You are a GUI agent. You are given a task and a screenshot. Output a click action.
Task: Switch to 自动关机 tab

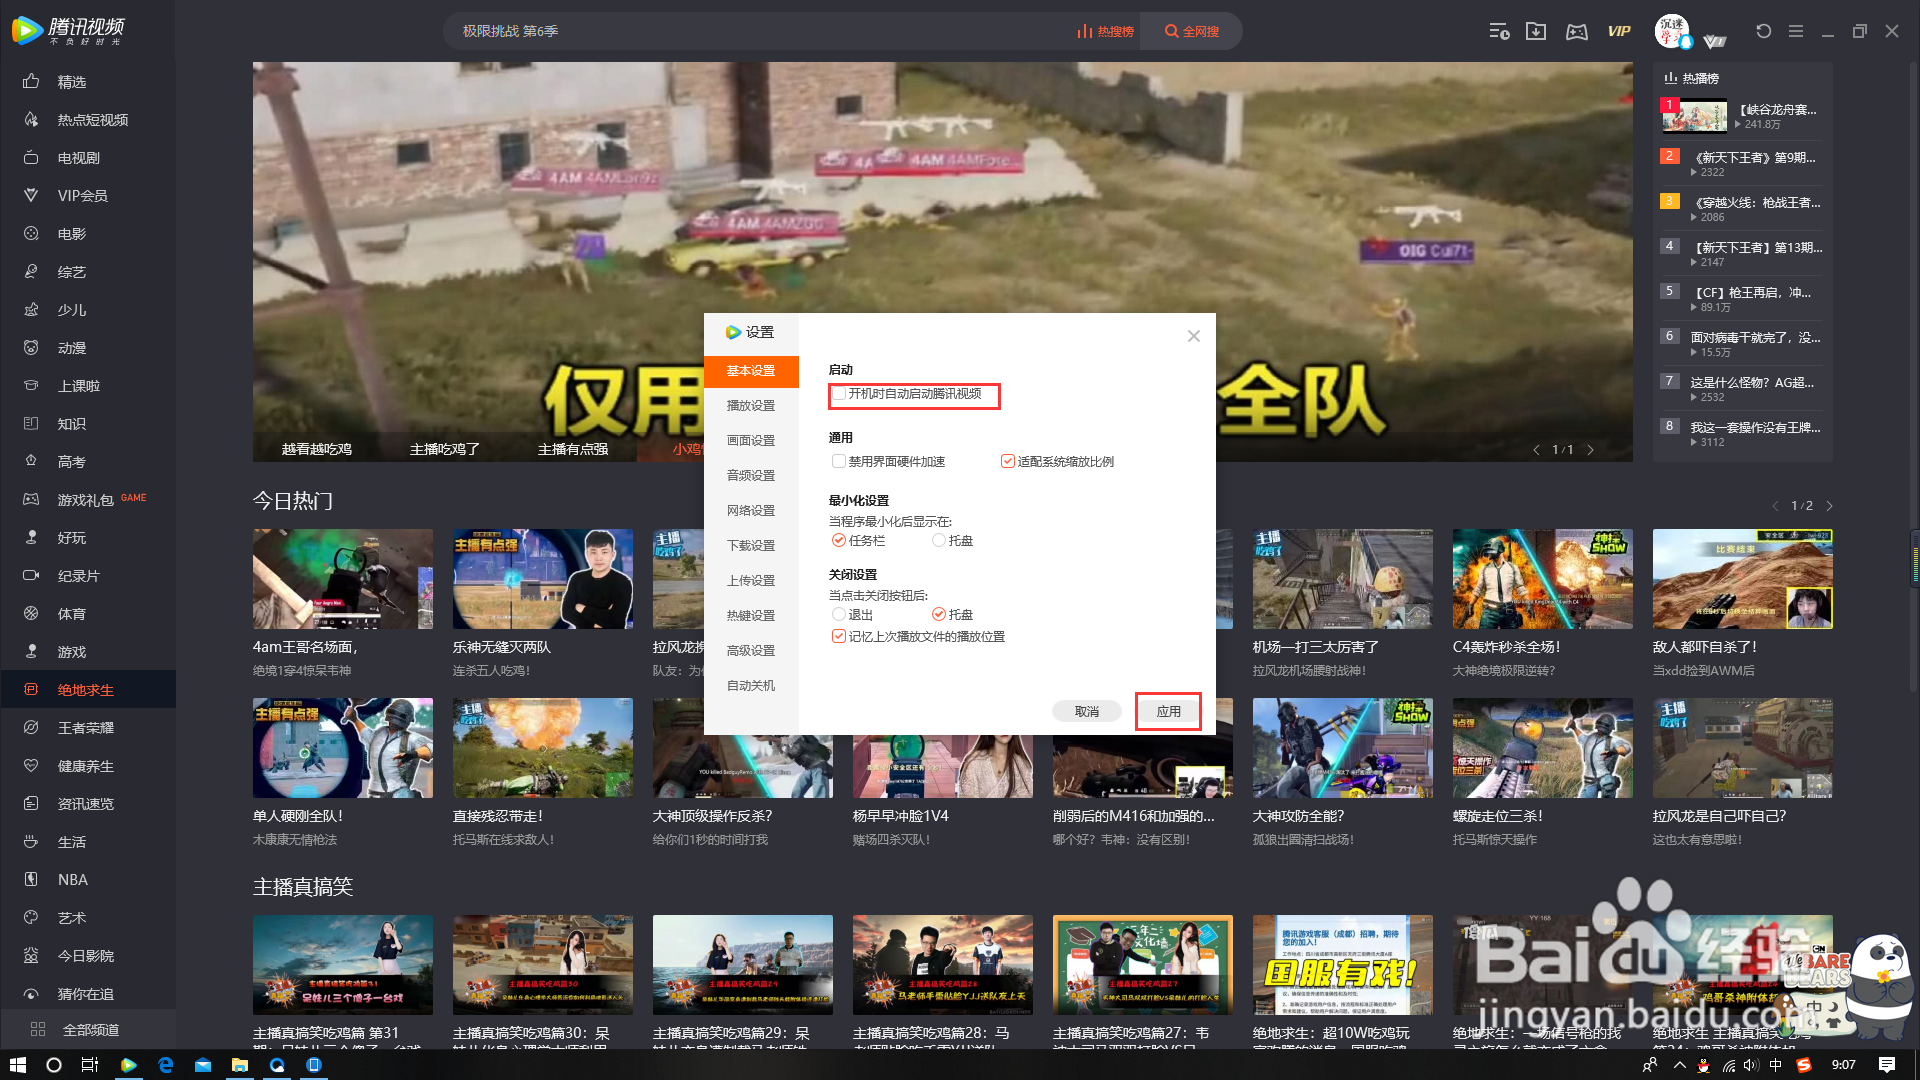(751, 686)
